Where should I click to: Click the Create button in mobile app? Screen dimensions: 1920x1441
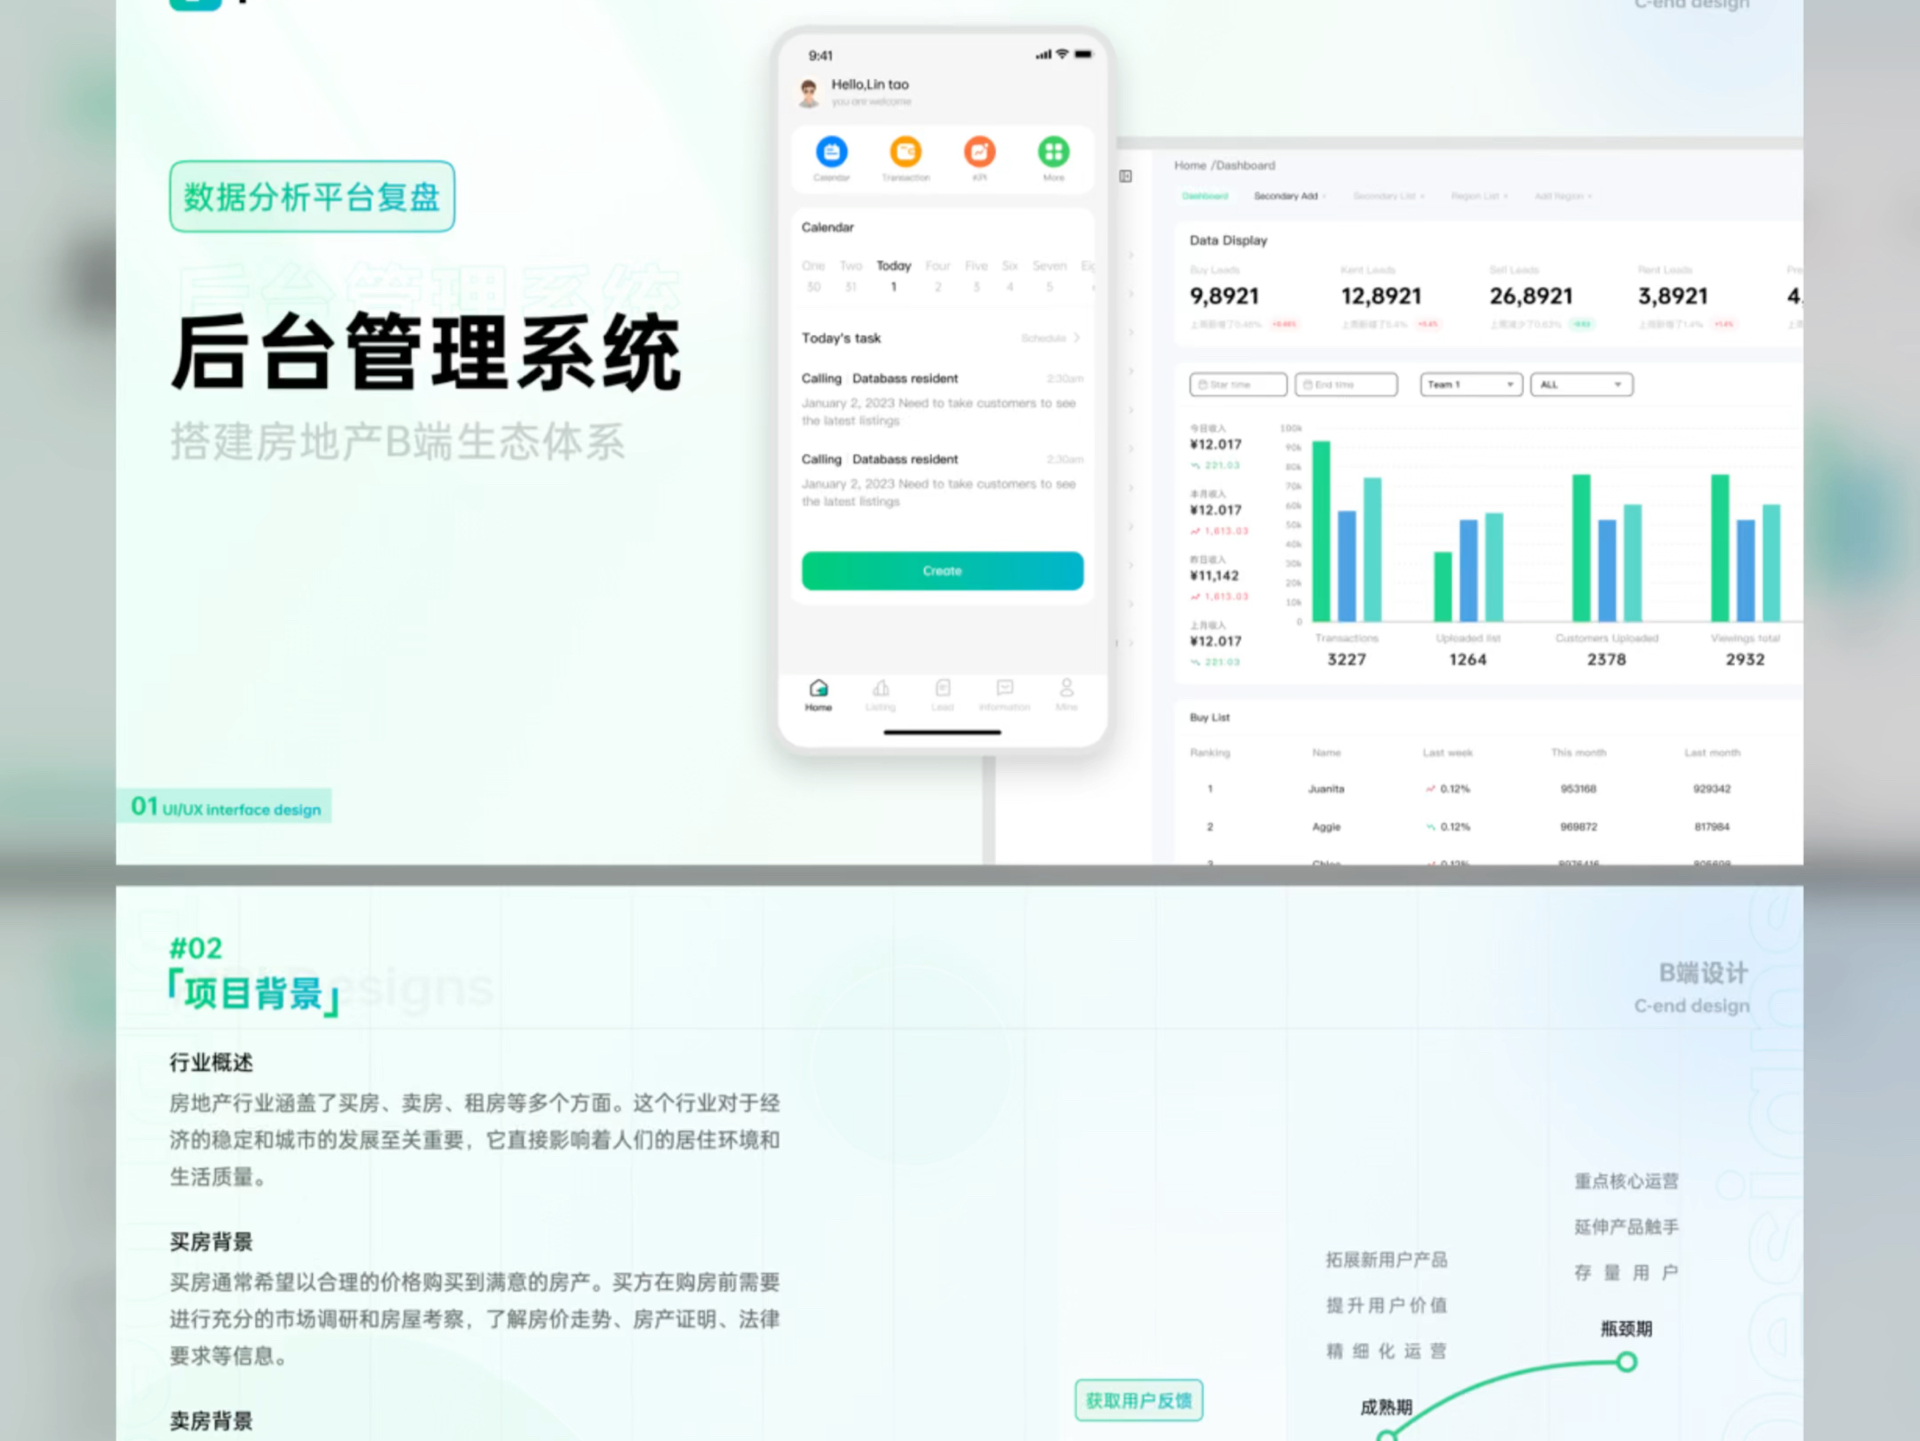pyautogui.click(x=943, y=569)
